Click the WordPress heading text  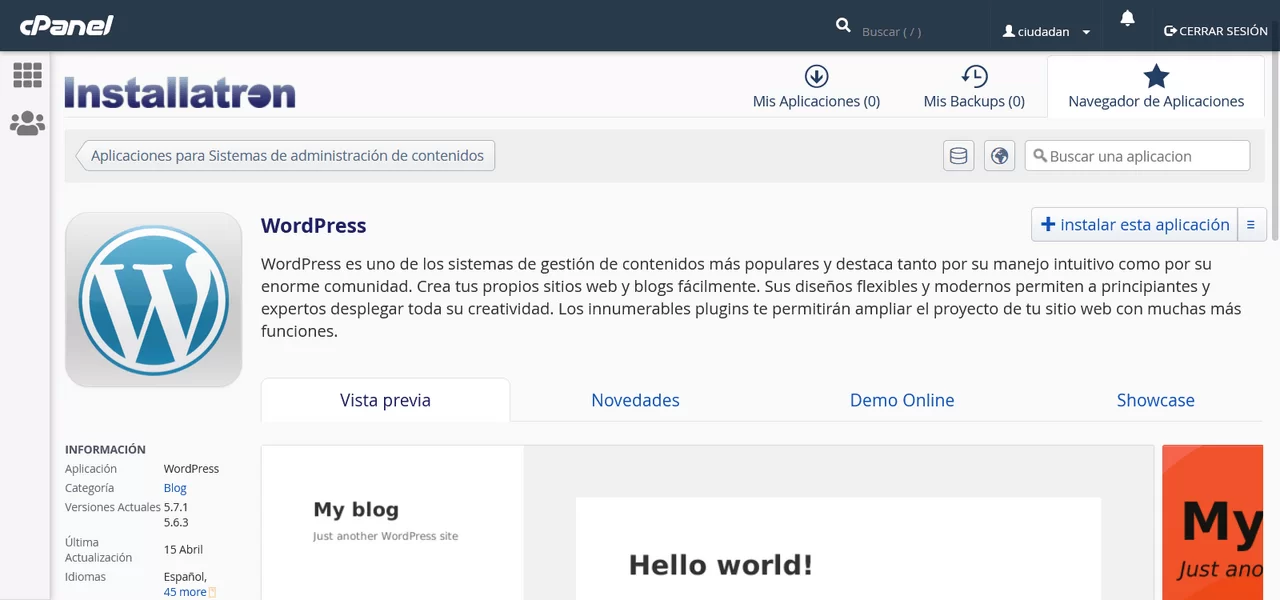313,226
